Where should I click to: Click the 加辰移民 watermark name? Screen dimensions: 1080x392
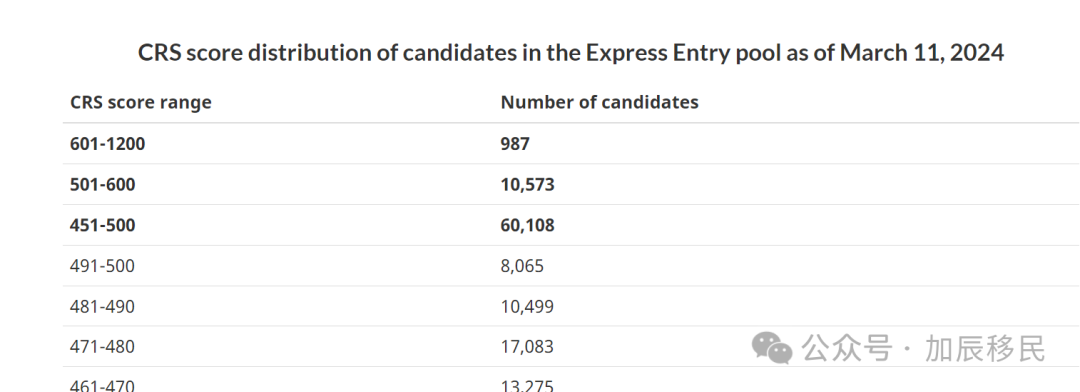click(x=986, y=348)
